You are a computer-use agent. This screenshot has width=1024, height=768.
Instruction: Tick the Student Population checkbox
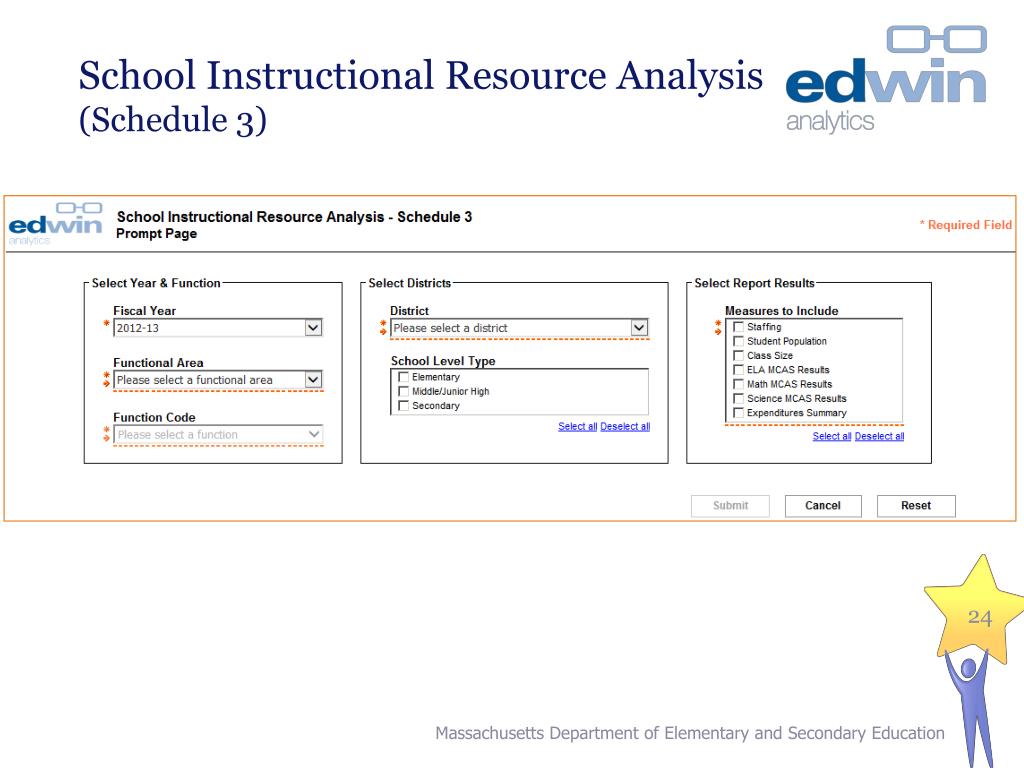pyautogui.click(x=739, y=341)
